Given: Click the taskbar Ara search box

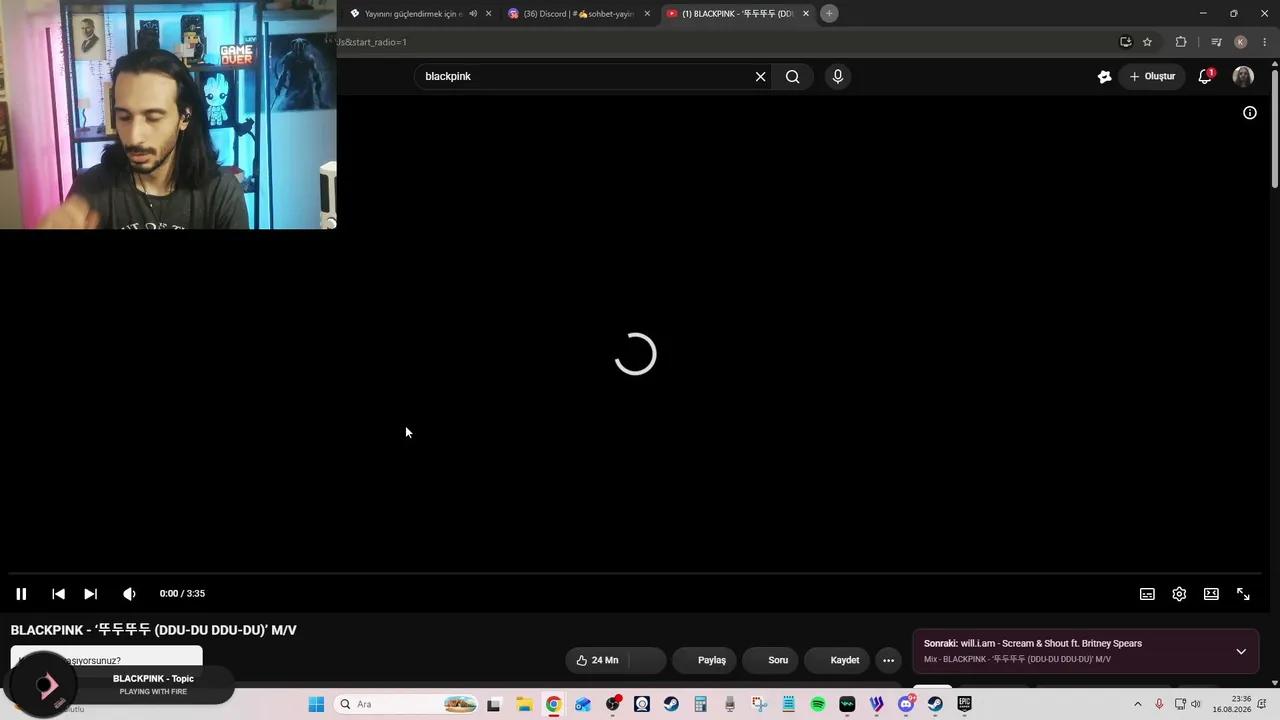Looking at the screenshot, I should pos(405,704).
